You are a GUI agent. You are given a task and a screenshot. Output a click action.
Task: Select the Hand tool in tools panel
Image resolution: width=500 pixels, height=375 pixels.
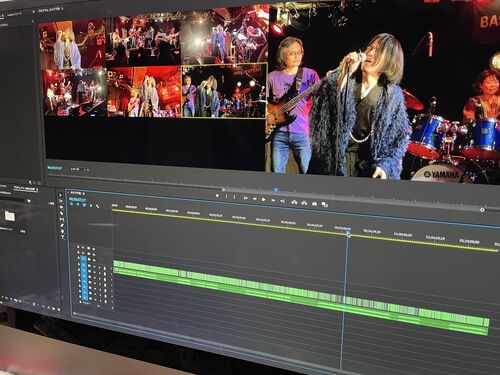pos(63,231)
